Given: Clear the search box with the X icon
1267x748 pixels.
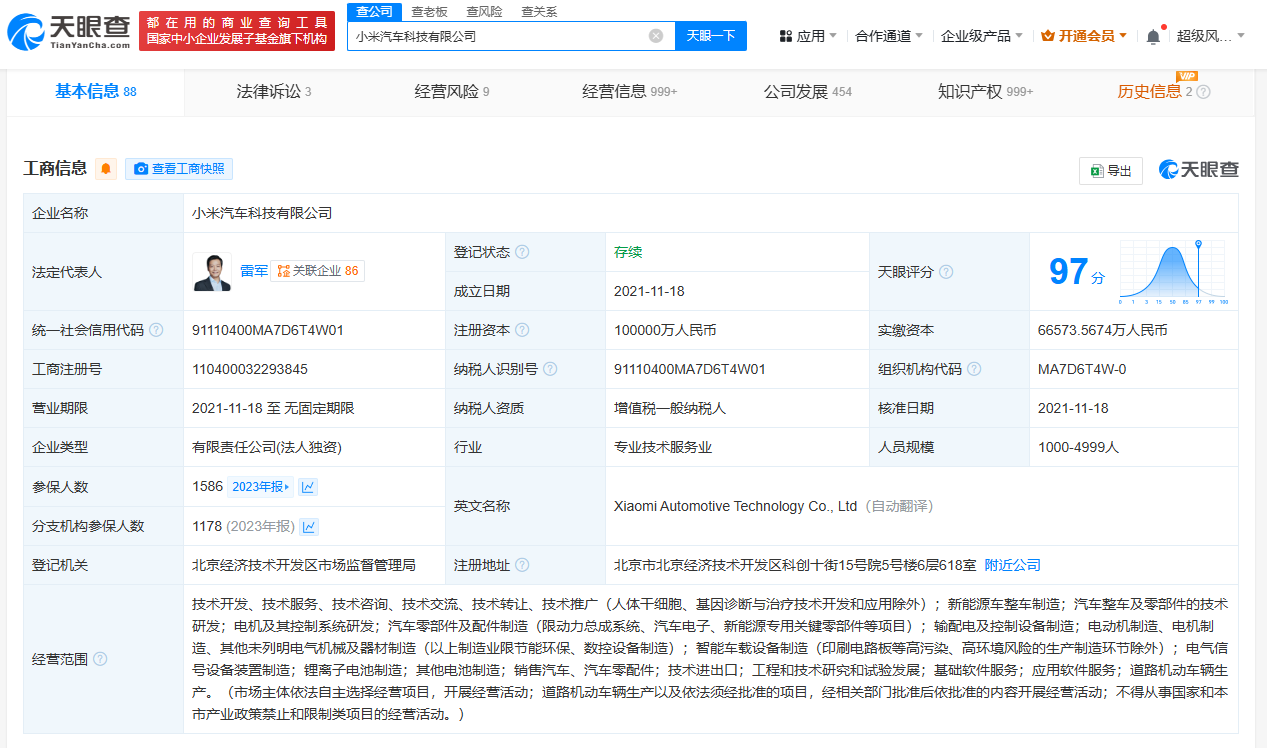Looking at the screenshot, I should pos(656,36).
